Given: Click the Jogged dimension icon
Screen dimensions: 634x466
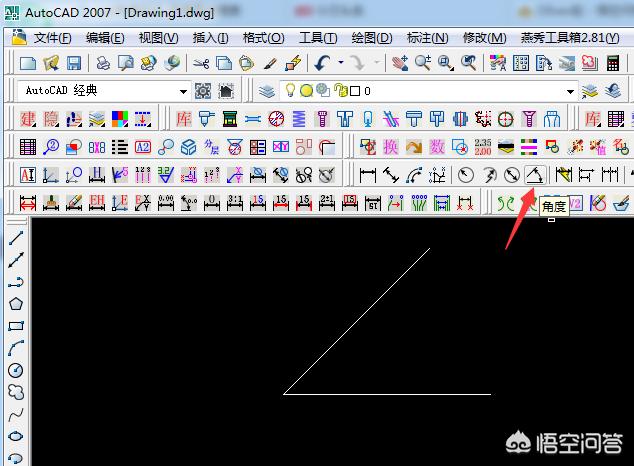Looking at the screenshot, I should click(x=489, y=175).
